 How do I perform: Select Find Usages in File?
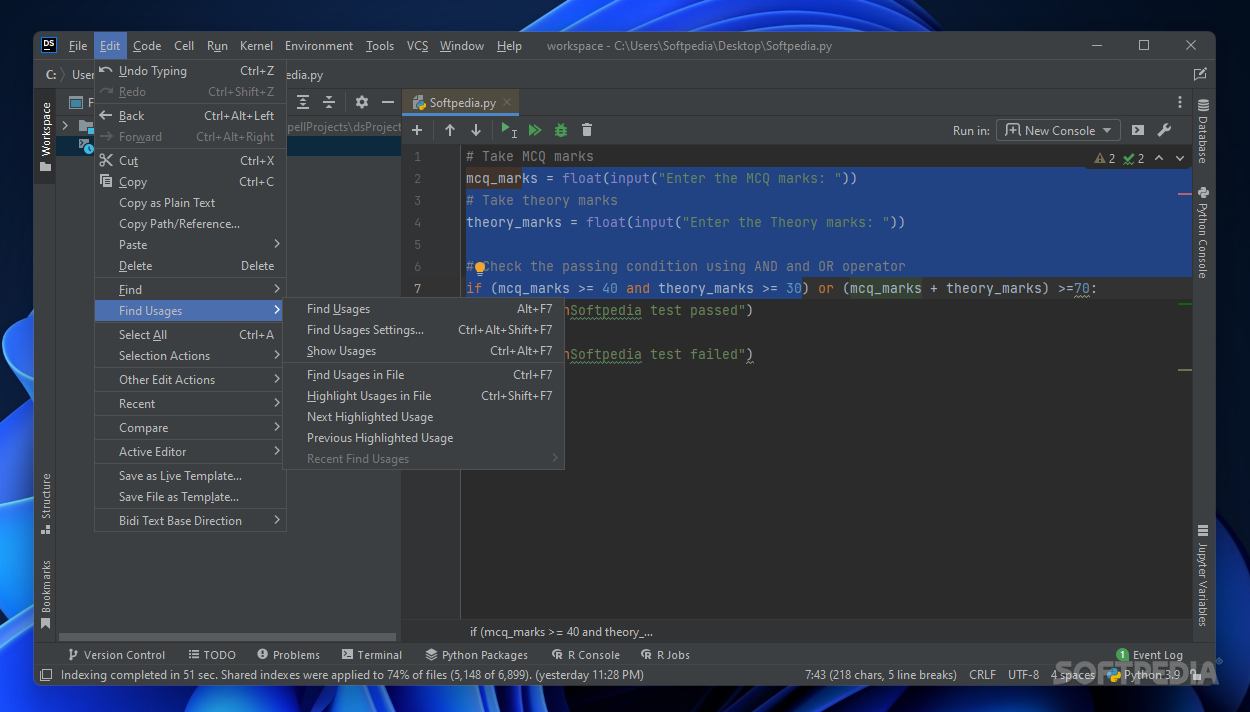coord(424,375)
